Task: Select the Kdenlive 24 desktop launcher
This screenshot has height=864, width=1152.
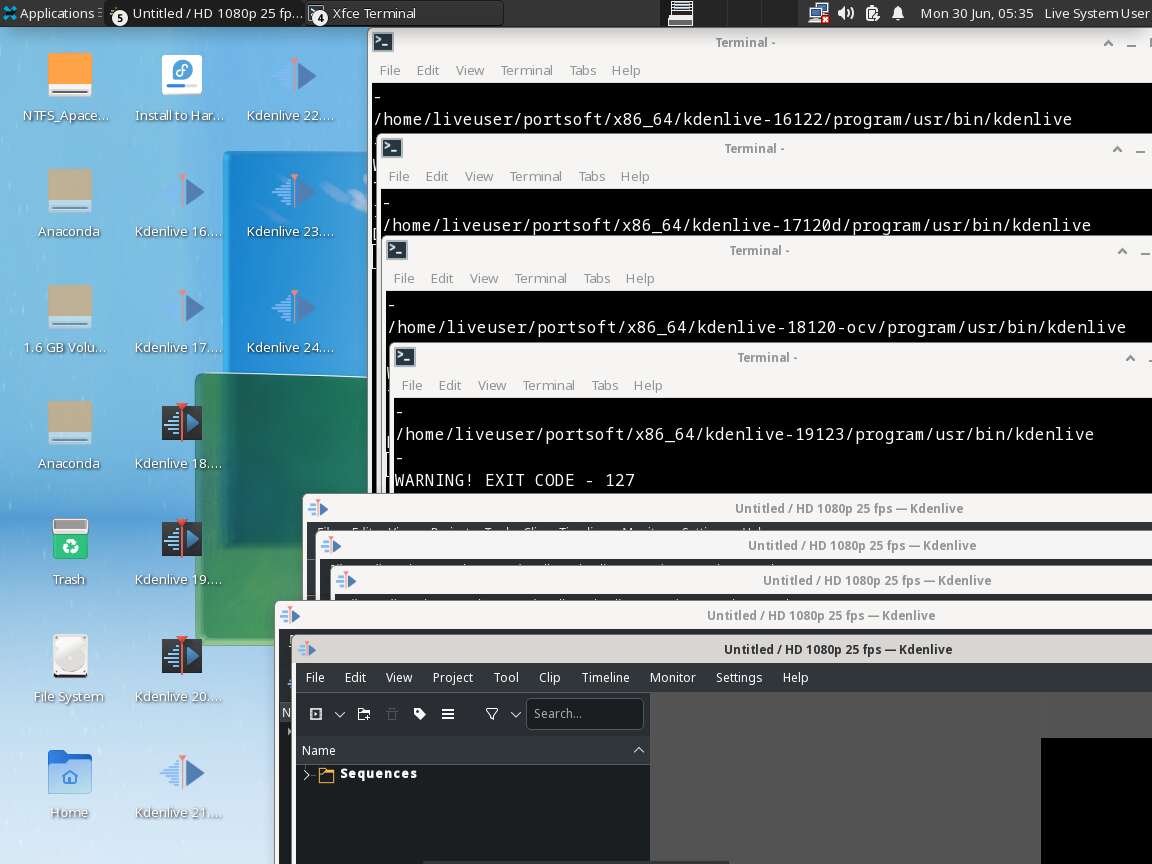Action: [292, 319]
